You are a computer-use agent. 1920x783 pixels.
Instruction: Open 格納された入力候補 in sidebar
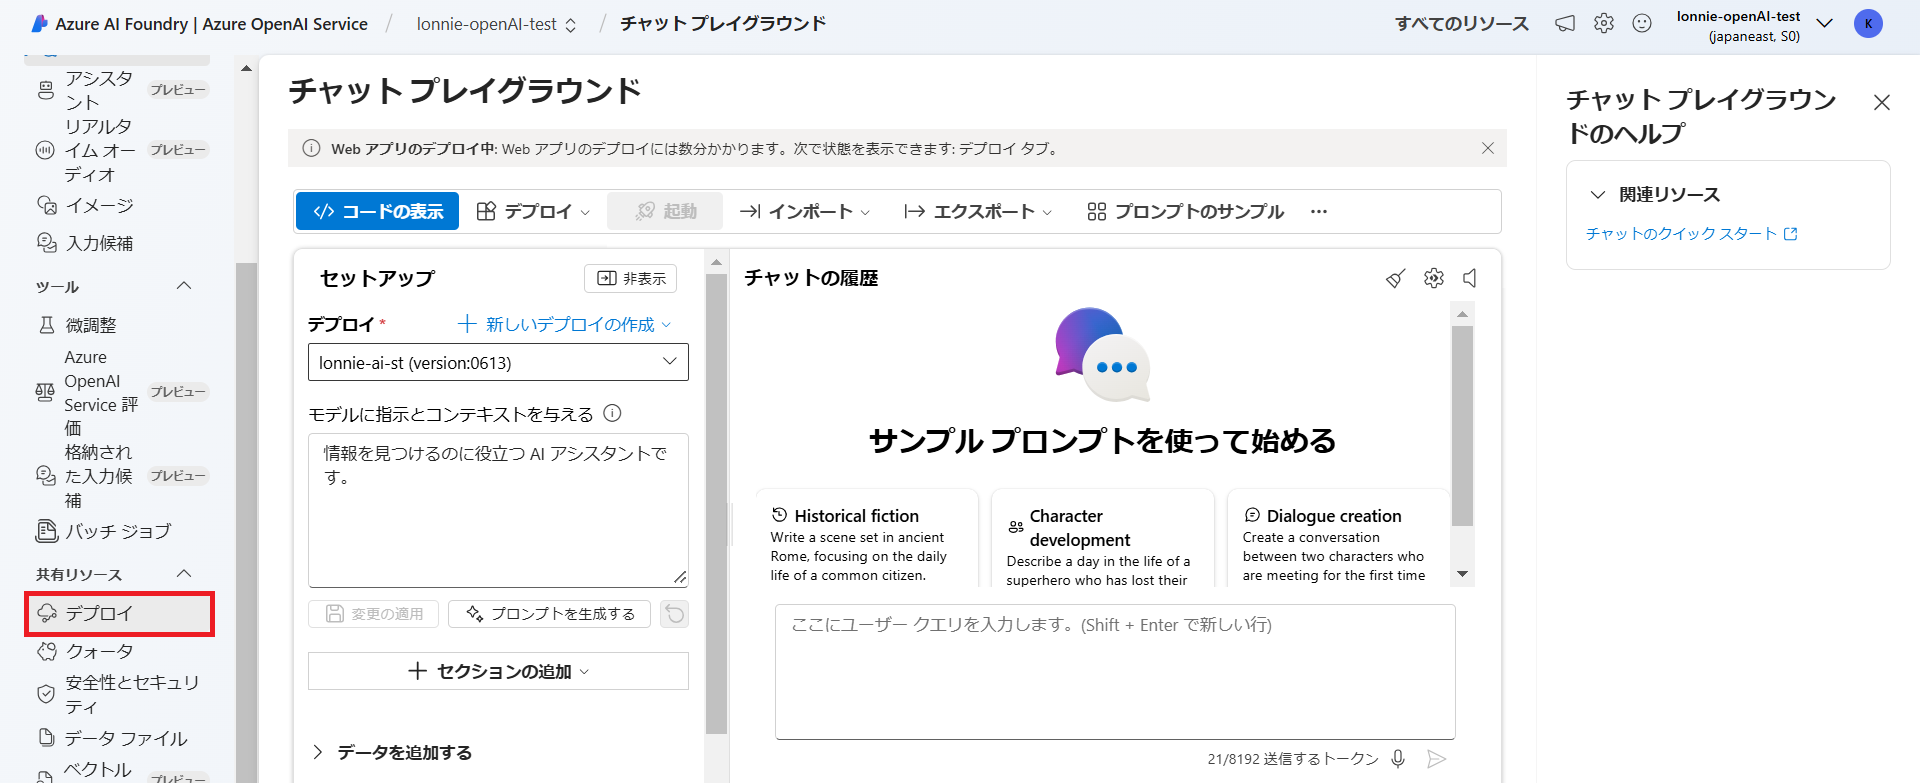[x=121, y=476]
